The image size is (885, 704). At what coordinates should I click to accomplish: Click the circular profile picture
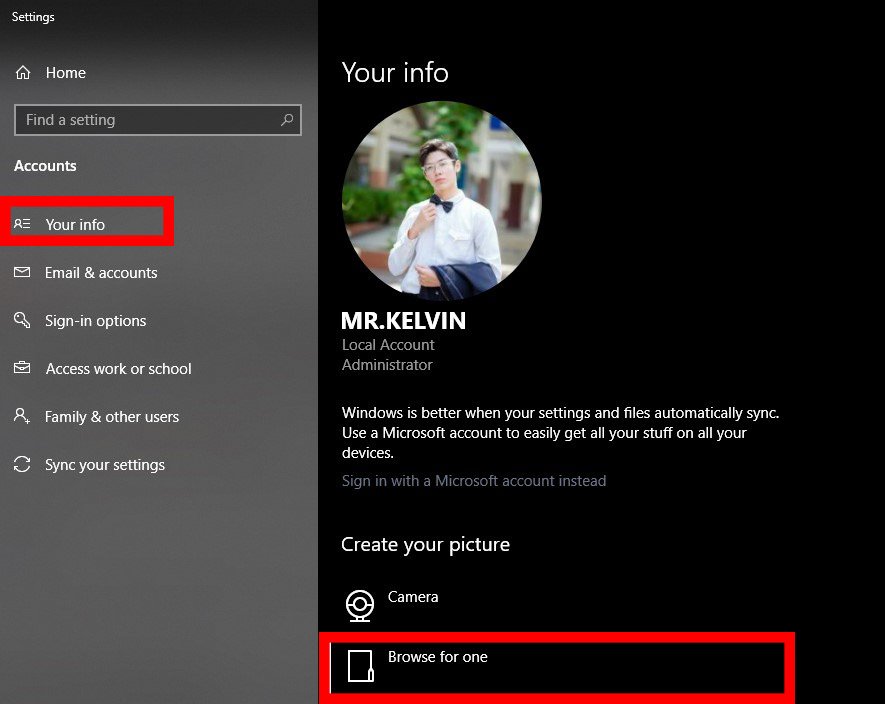click(x=441, y=200)
